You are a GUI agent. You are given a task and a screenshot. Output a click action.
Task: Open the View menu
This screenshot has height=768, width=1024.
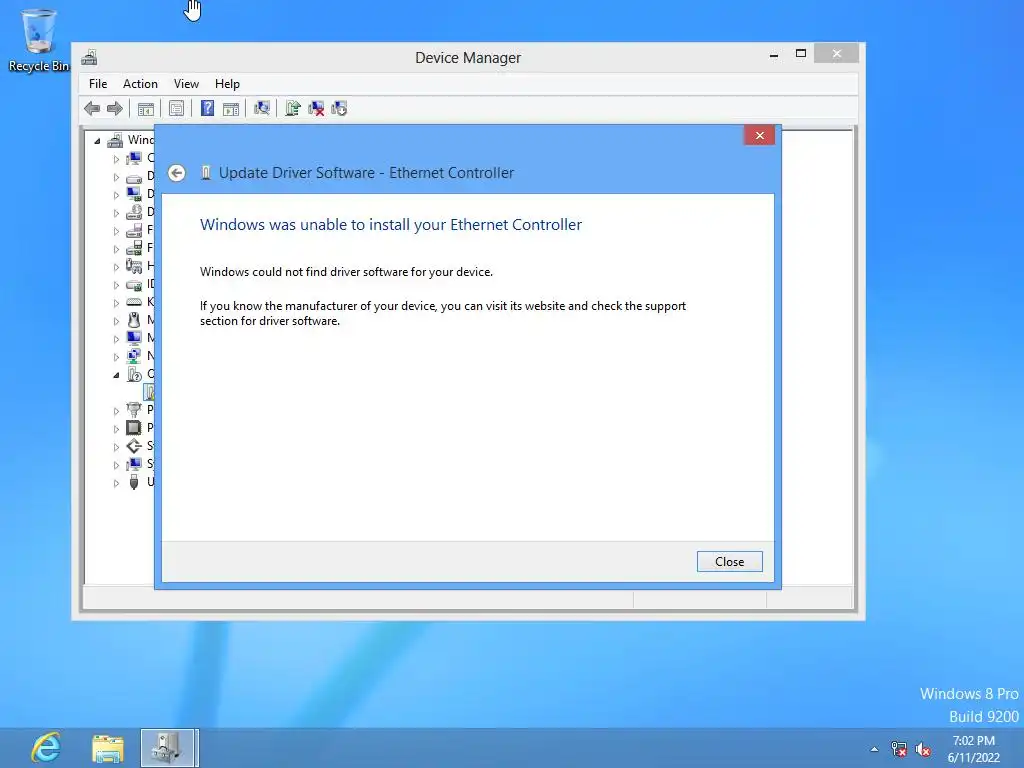pyautogui.click(x=186, y=84)
